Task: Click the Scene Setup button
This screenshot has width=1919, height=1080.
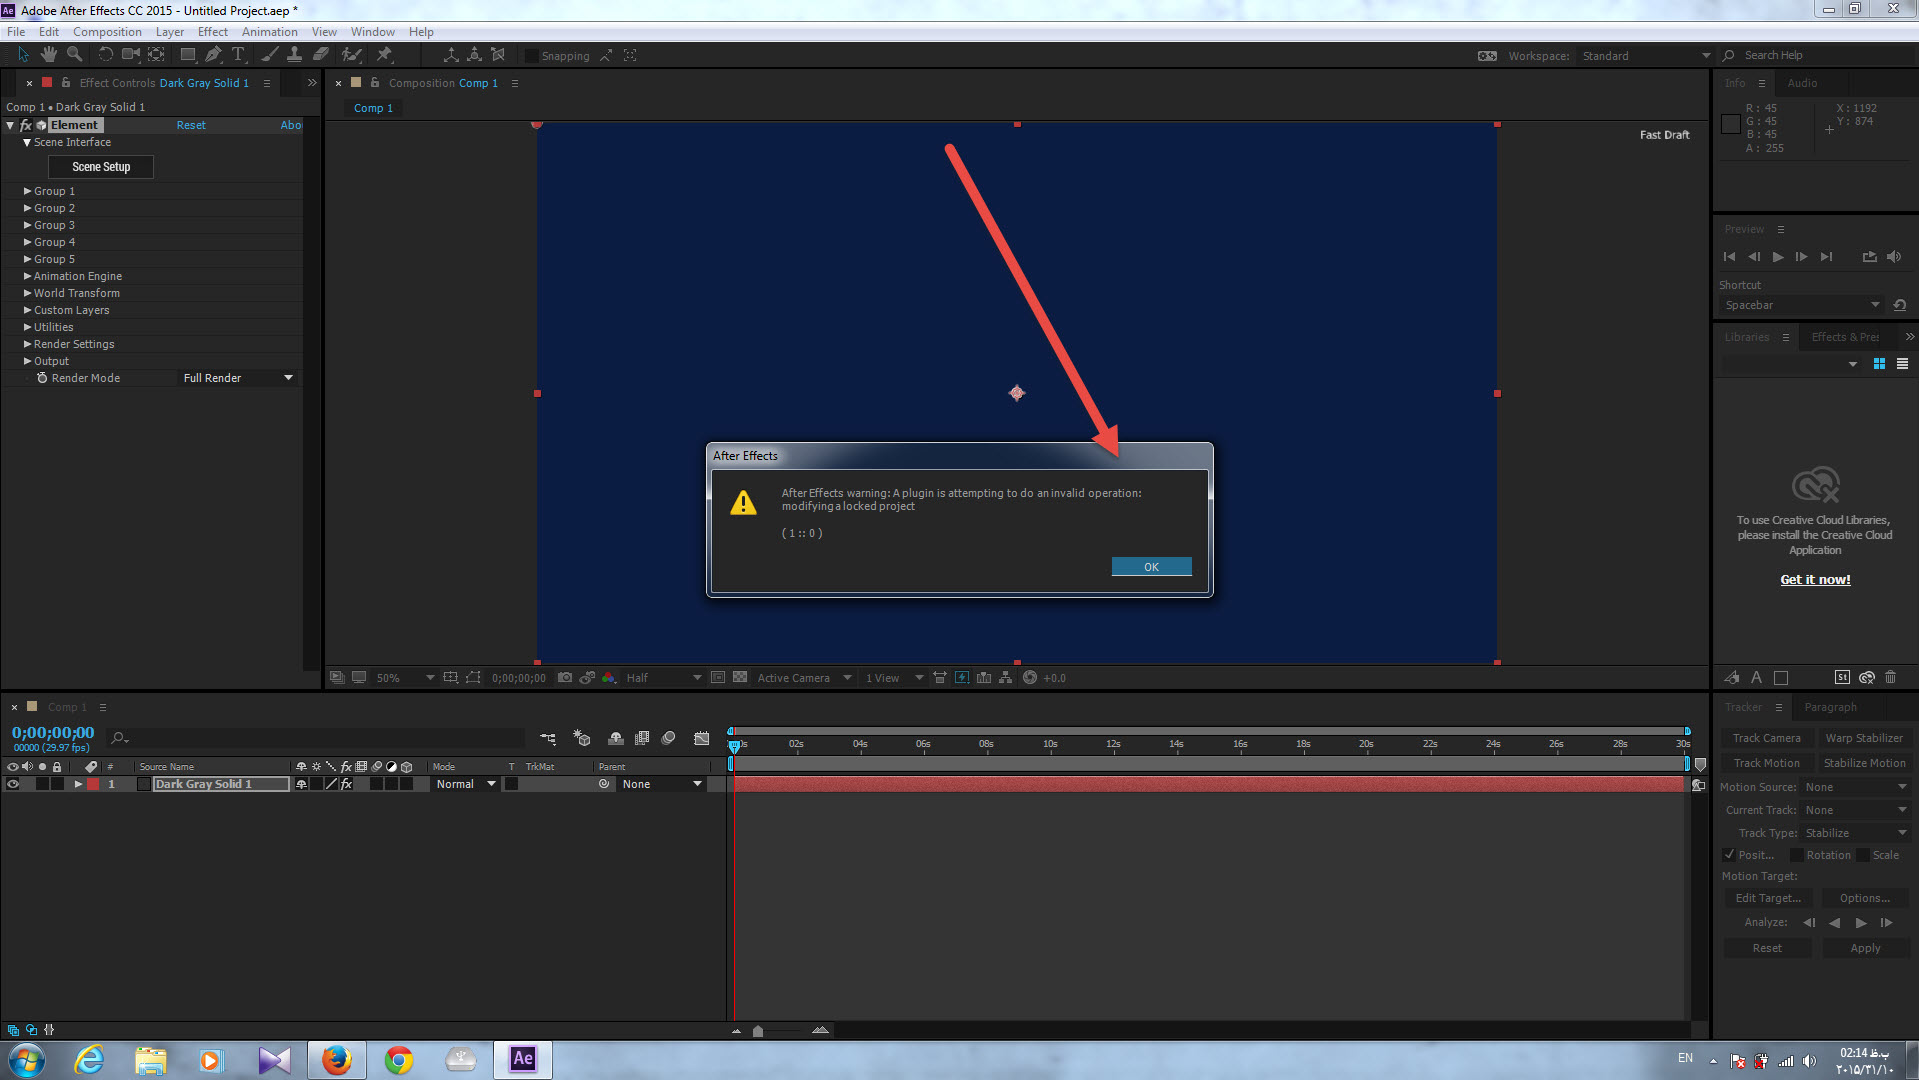Action: (101, 167)
